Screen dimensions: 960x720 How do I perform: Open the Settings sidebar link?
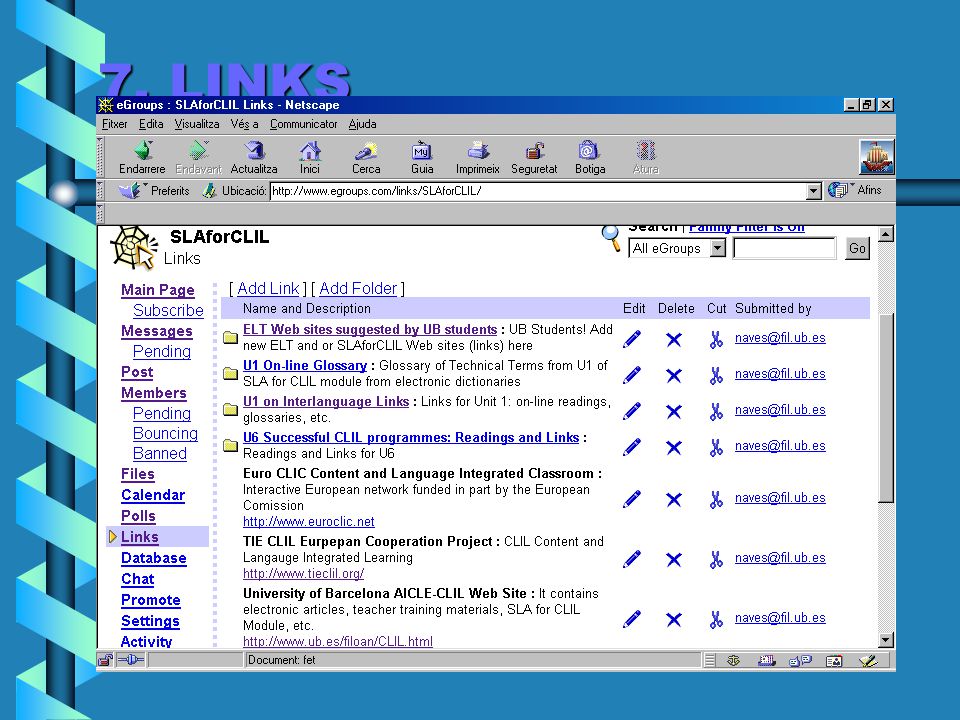tap(151, 621)
